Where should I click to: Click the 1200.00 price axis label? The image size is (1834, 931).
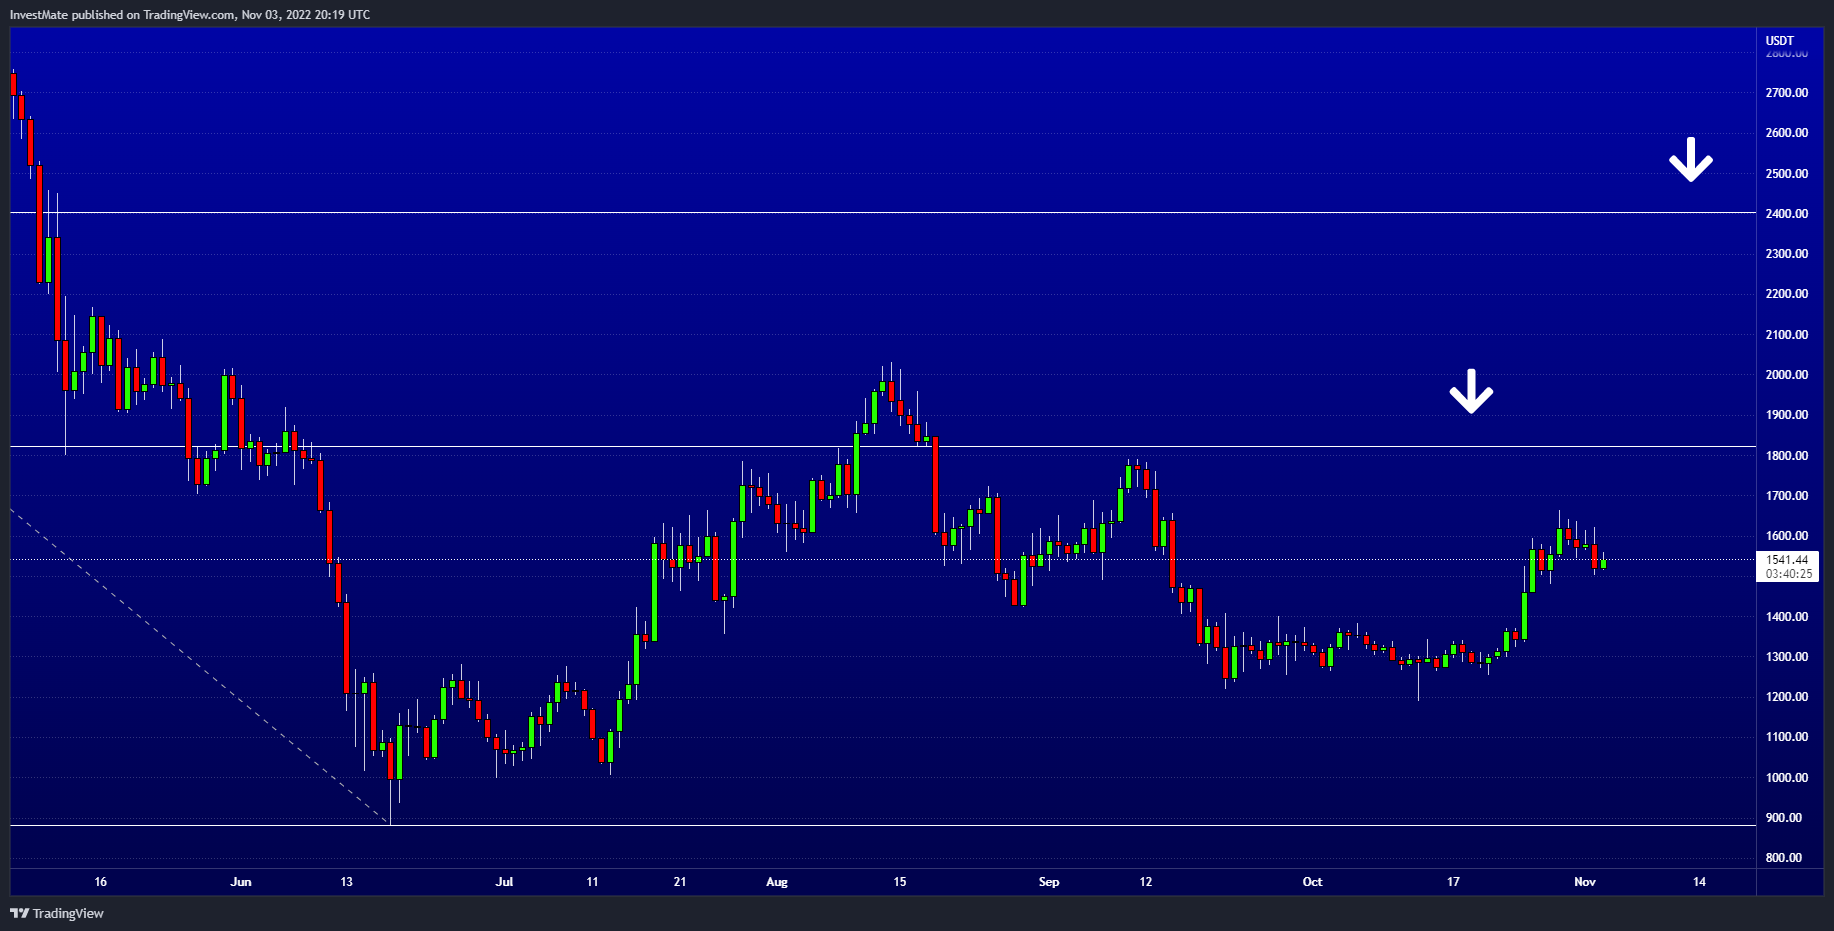point(1787,697)
